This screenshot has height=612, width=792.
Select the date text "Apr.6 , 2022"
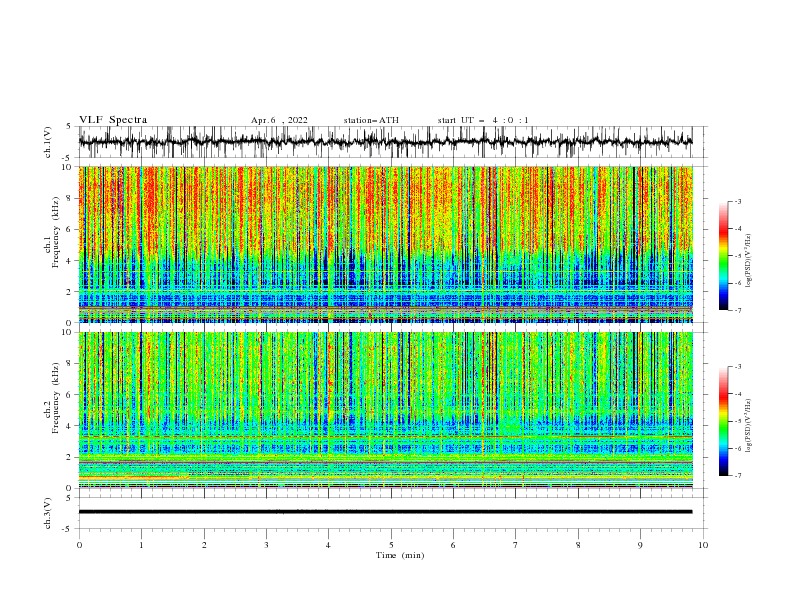pyautogui.click(x=279, y=120)
